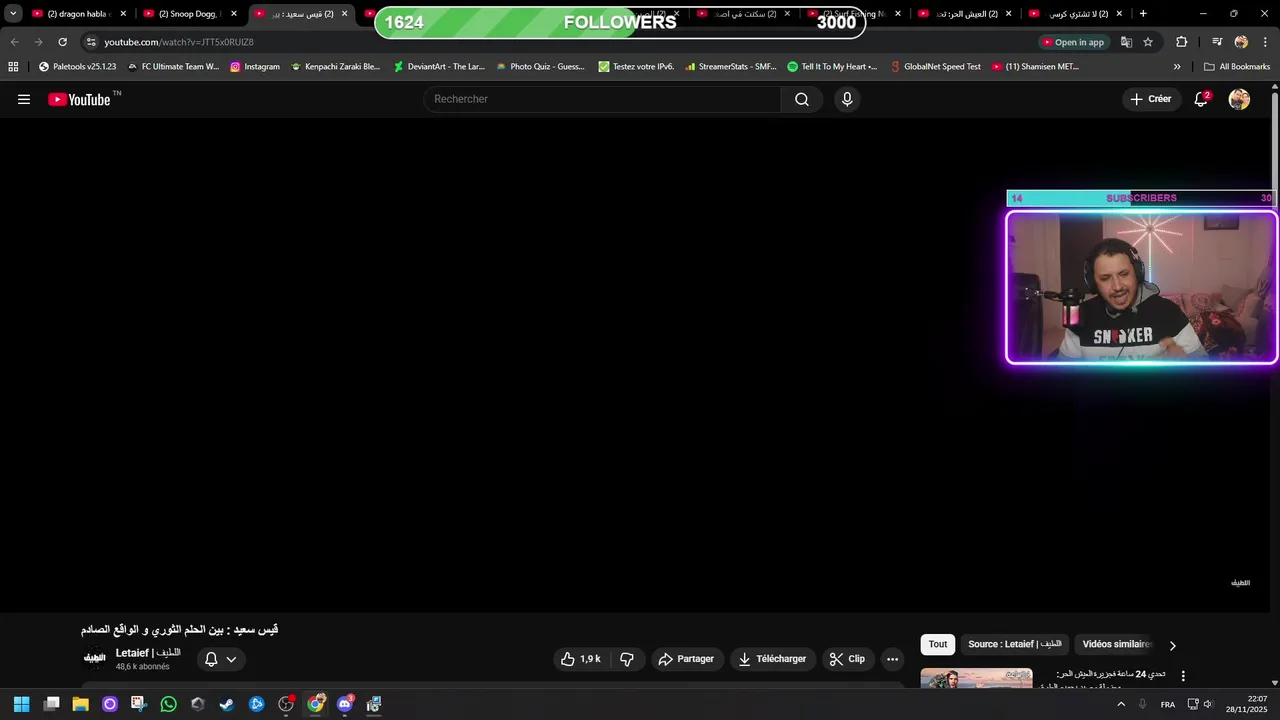Image resolution: width=1280 pixels, height=720 pixels.
Task: View site information icon in address bar
Action: click(x=91, y=42)
